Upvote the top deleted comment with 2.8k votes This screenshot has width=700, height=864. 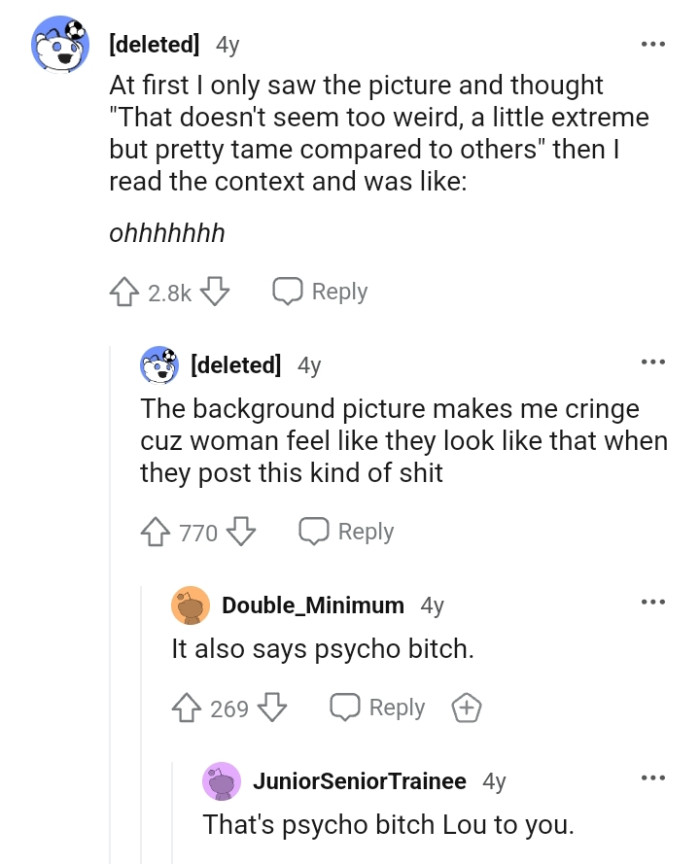(x=123, y=292)
